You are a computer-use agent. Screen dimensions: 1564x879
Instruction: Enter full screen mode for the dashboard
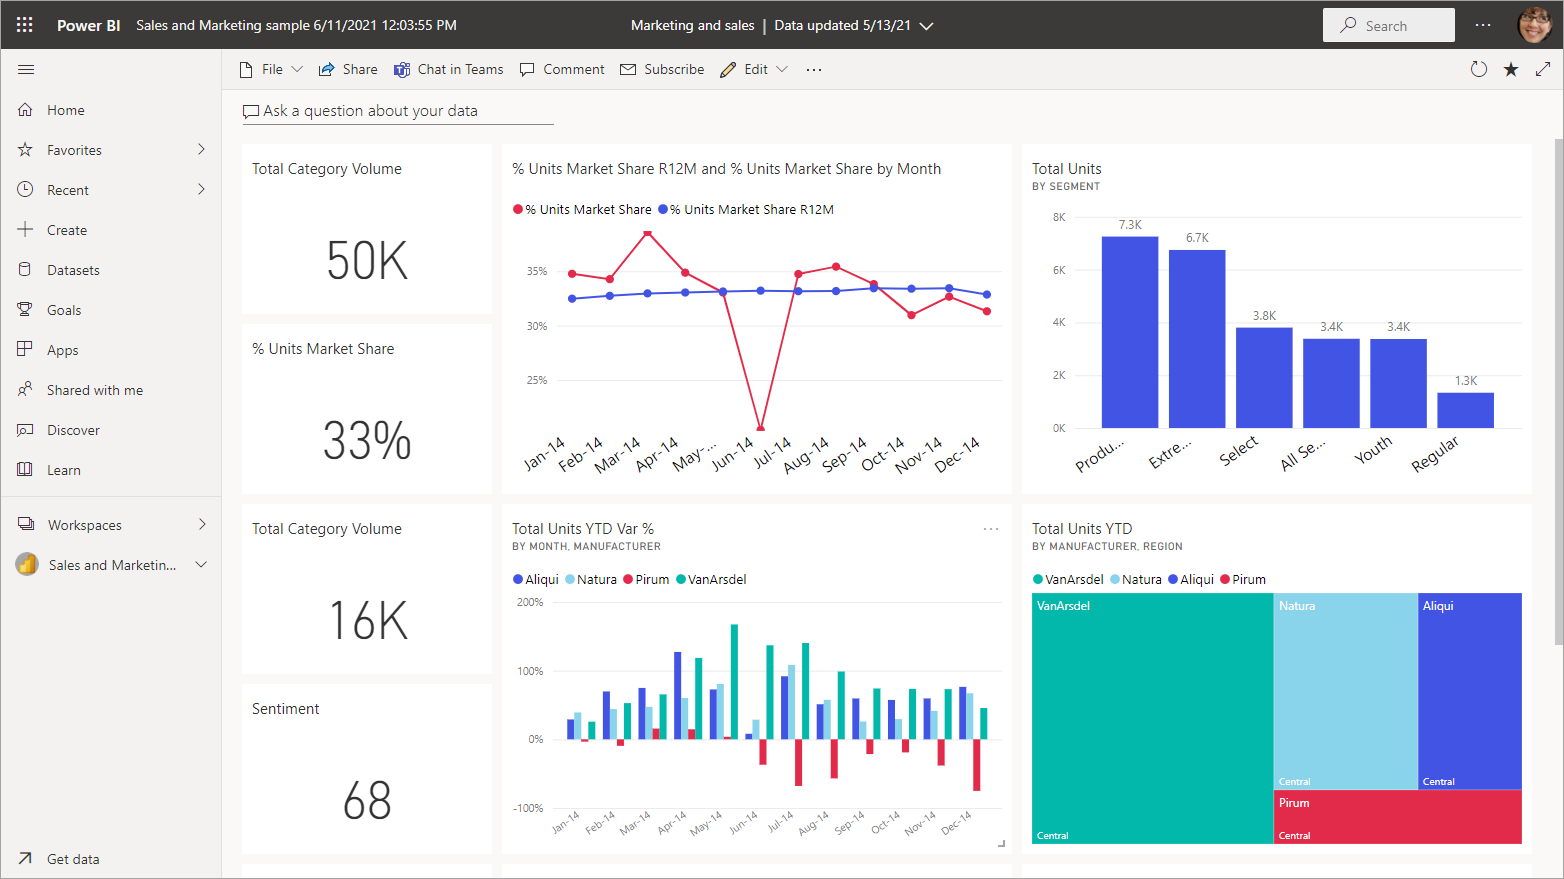point(1544,69)
